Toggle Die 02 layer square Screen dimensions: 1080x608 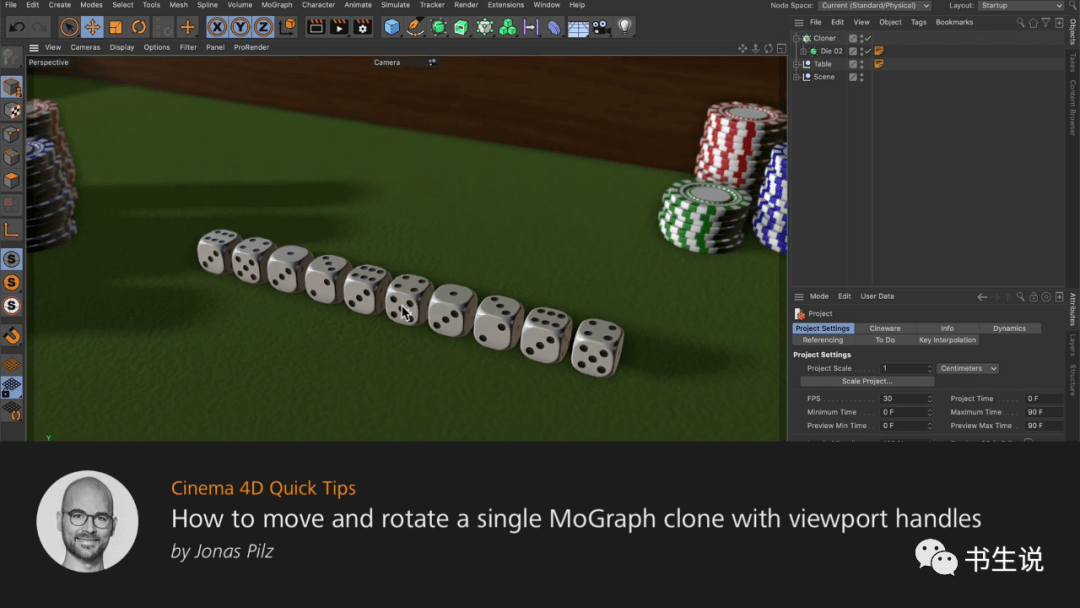coord(853,51)
